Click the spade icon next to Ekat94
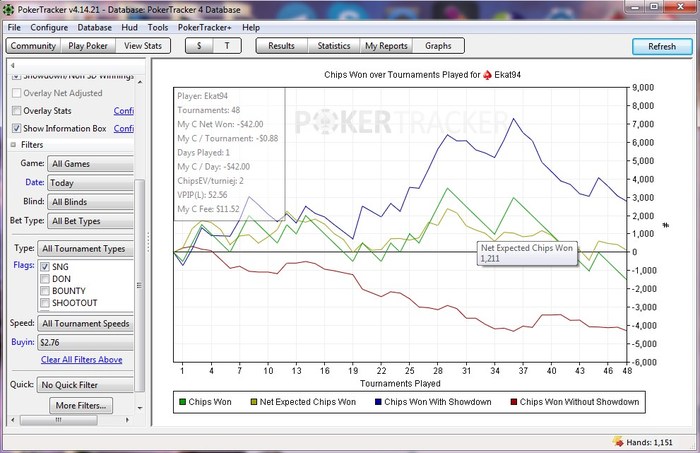 click(488, 75)
